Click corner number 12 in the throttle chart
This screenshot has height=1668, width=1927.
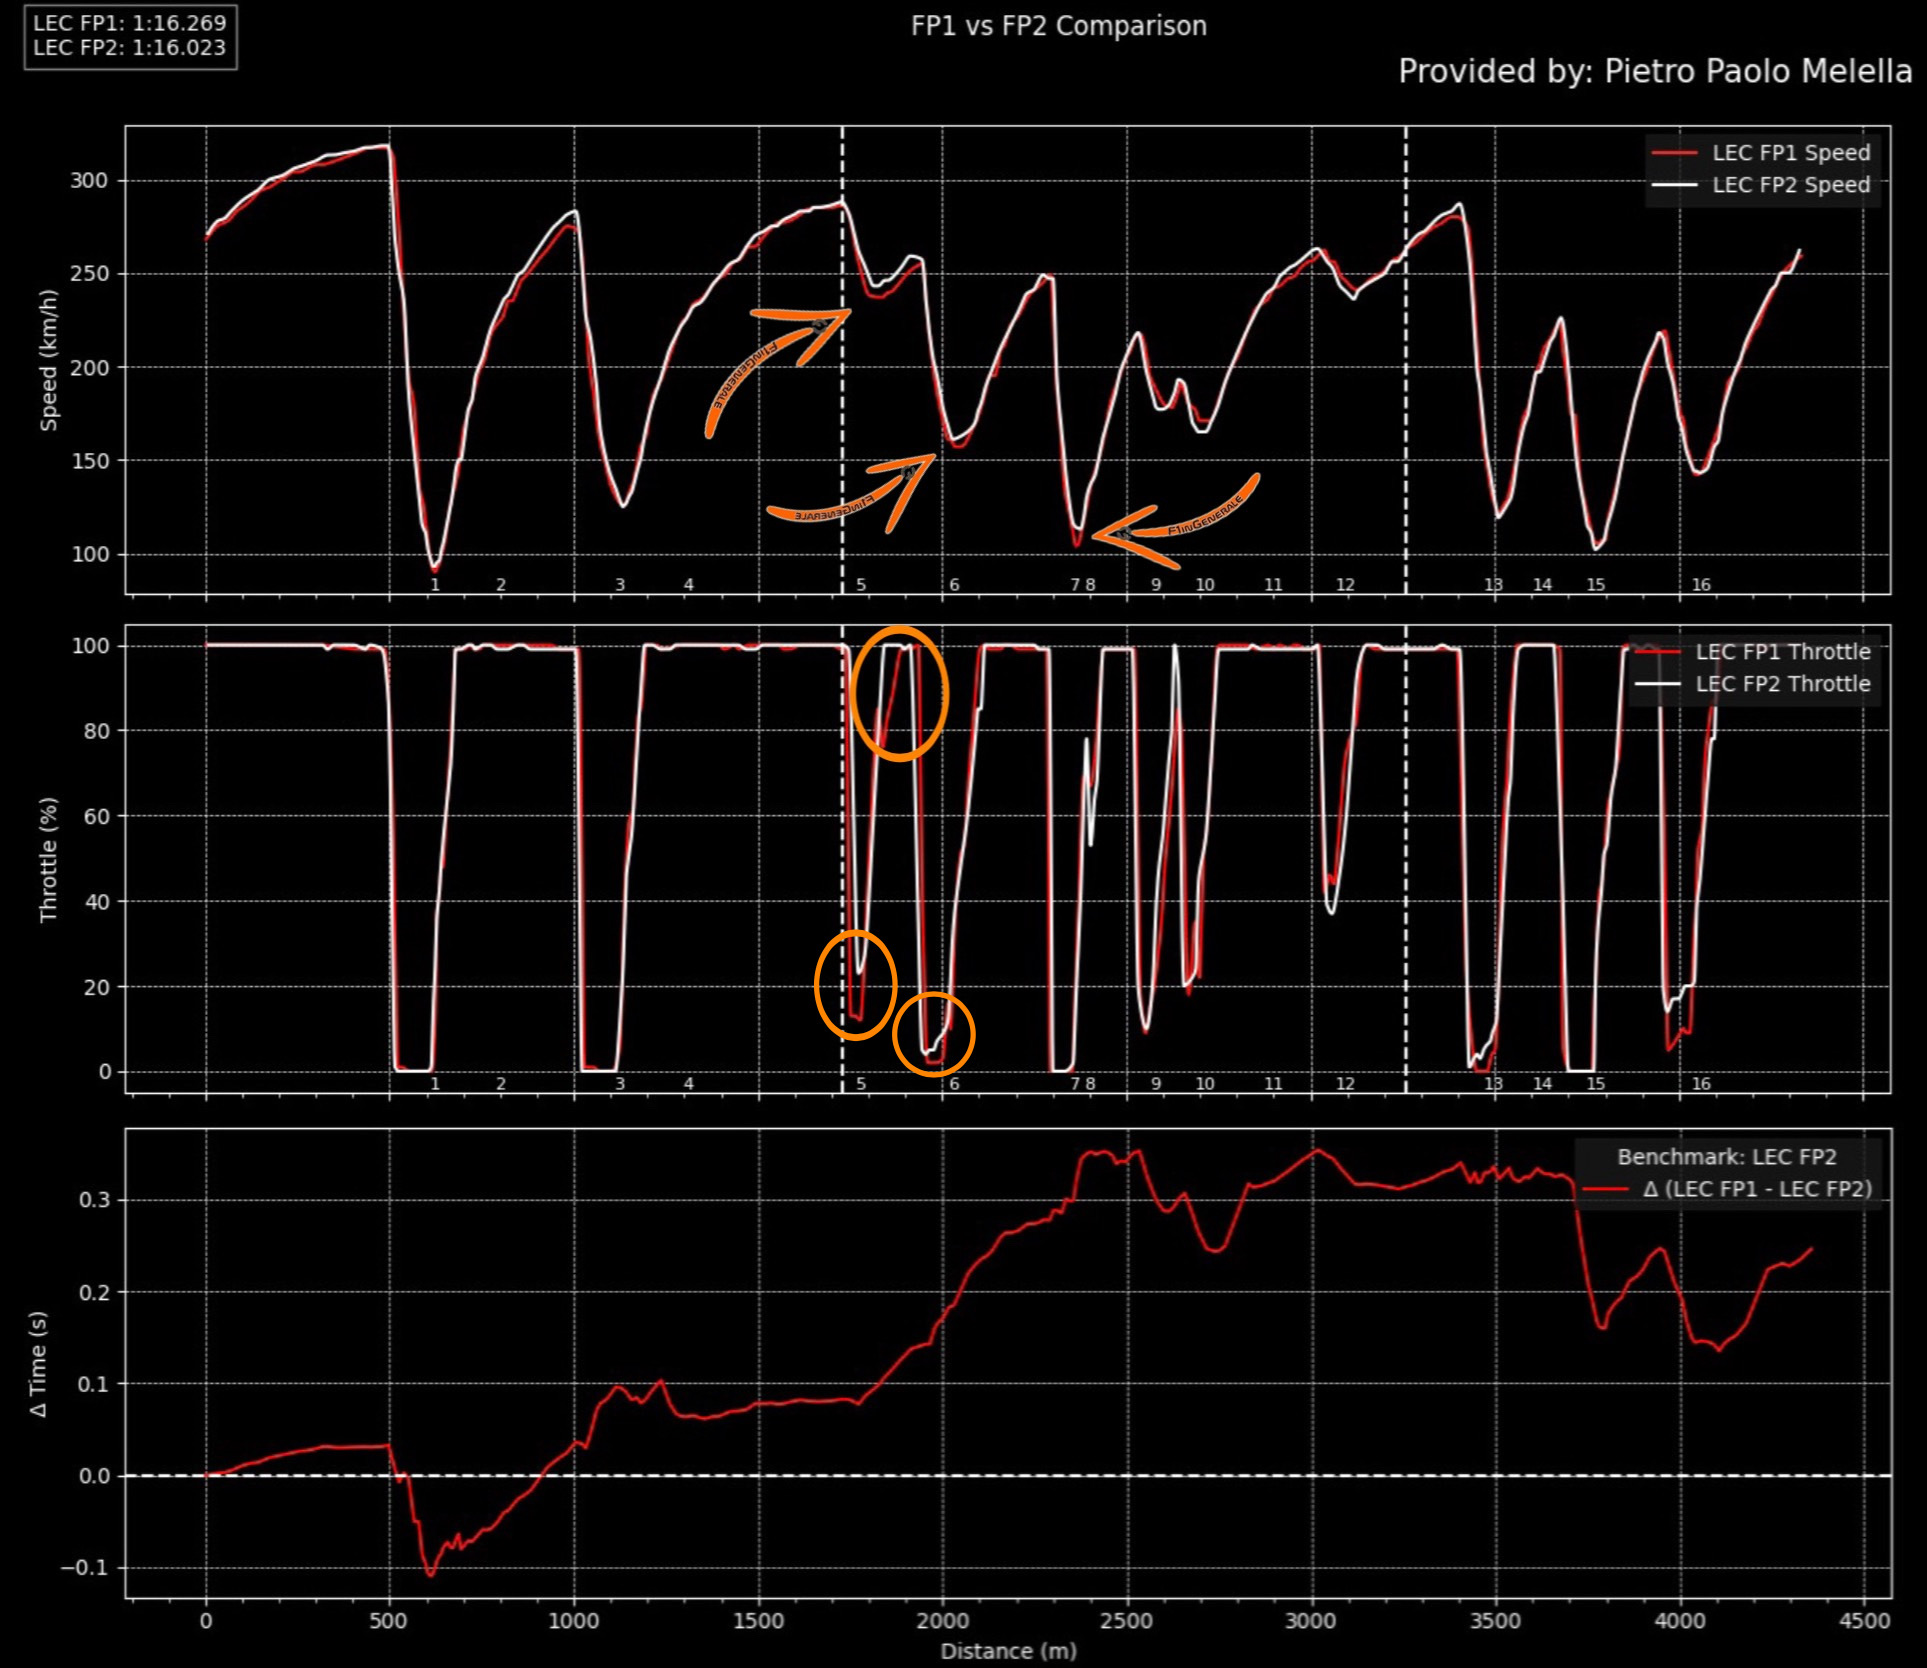(x=1345, y=1083)
